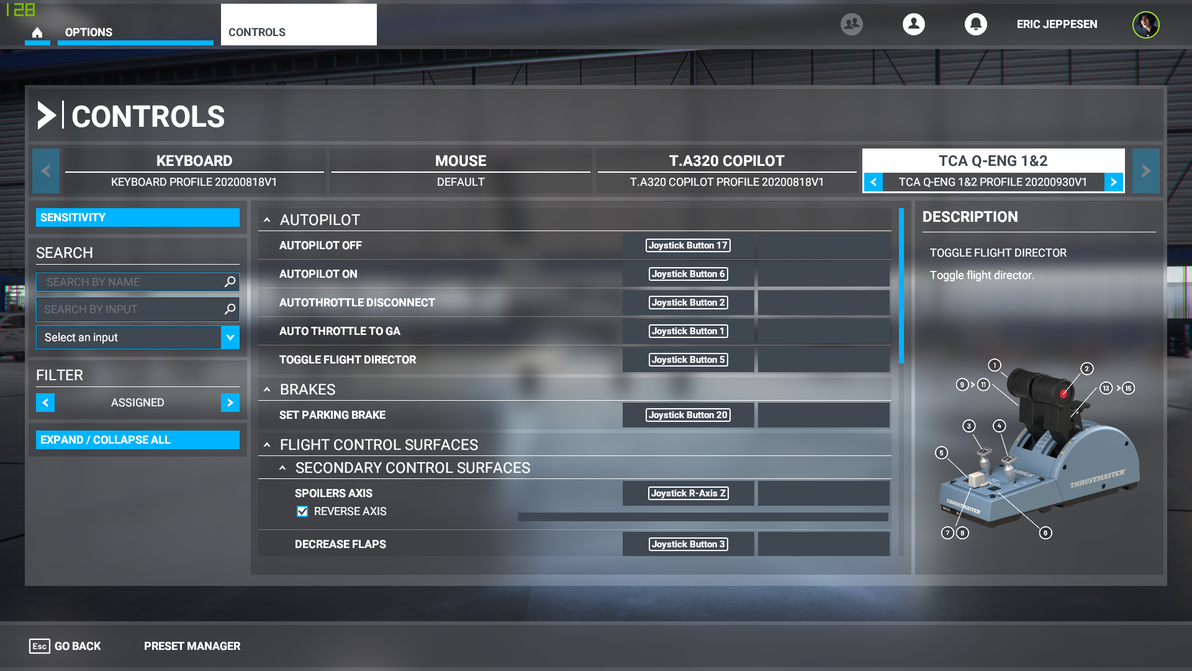Switch to the next TCA Q-ENG profile
This screenshot has height=671, width=1192.
pos(1114,182)
